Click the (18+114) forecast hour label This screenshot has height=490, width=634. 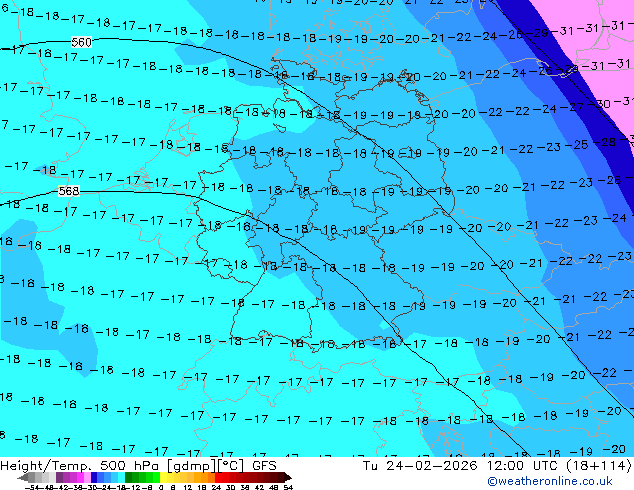(598, 466)
